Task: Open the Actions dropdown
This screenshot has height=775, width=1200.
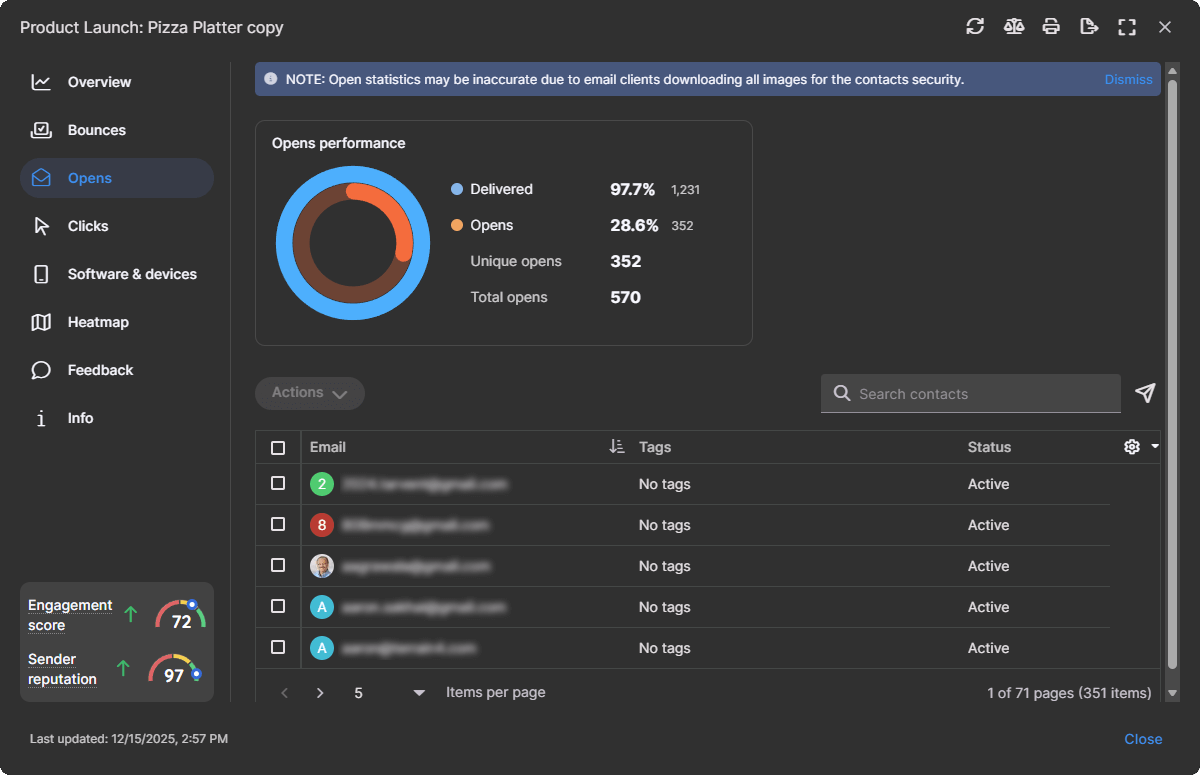Action: point(309,393)
